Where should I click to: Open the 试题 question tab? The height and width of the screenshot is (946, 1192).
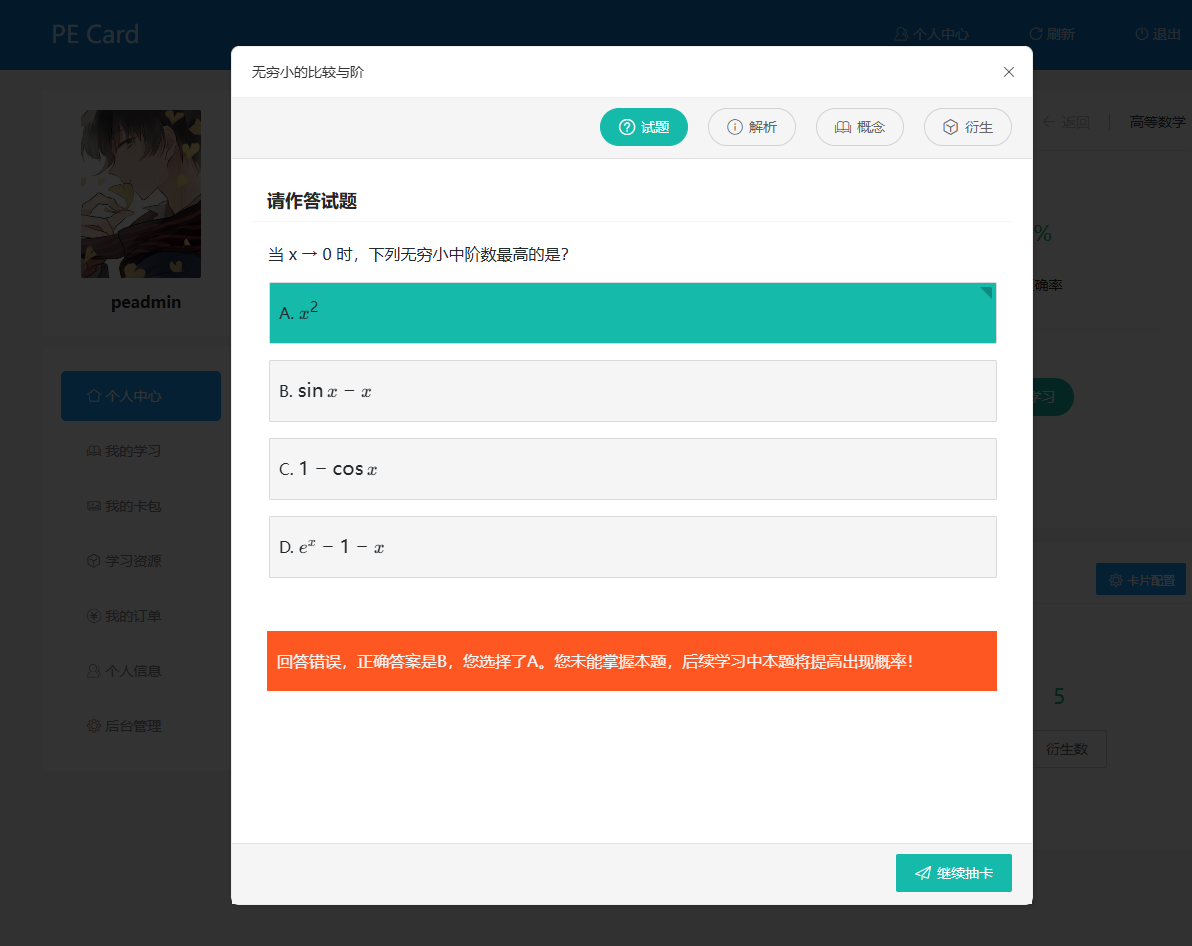[x=643, y=127]
